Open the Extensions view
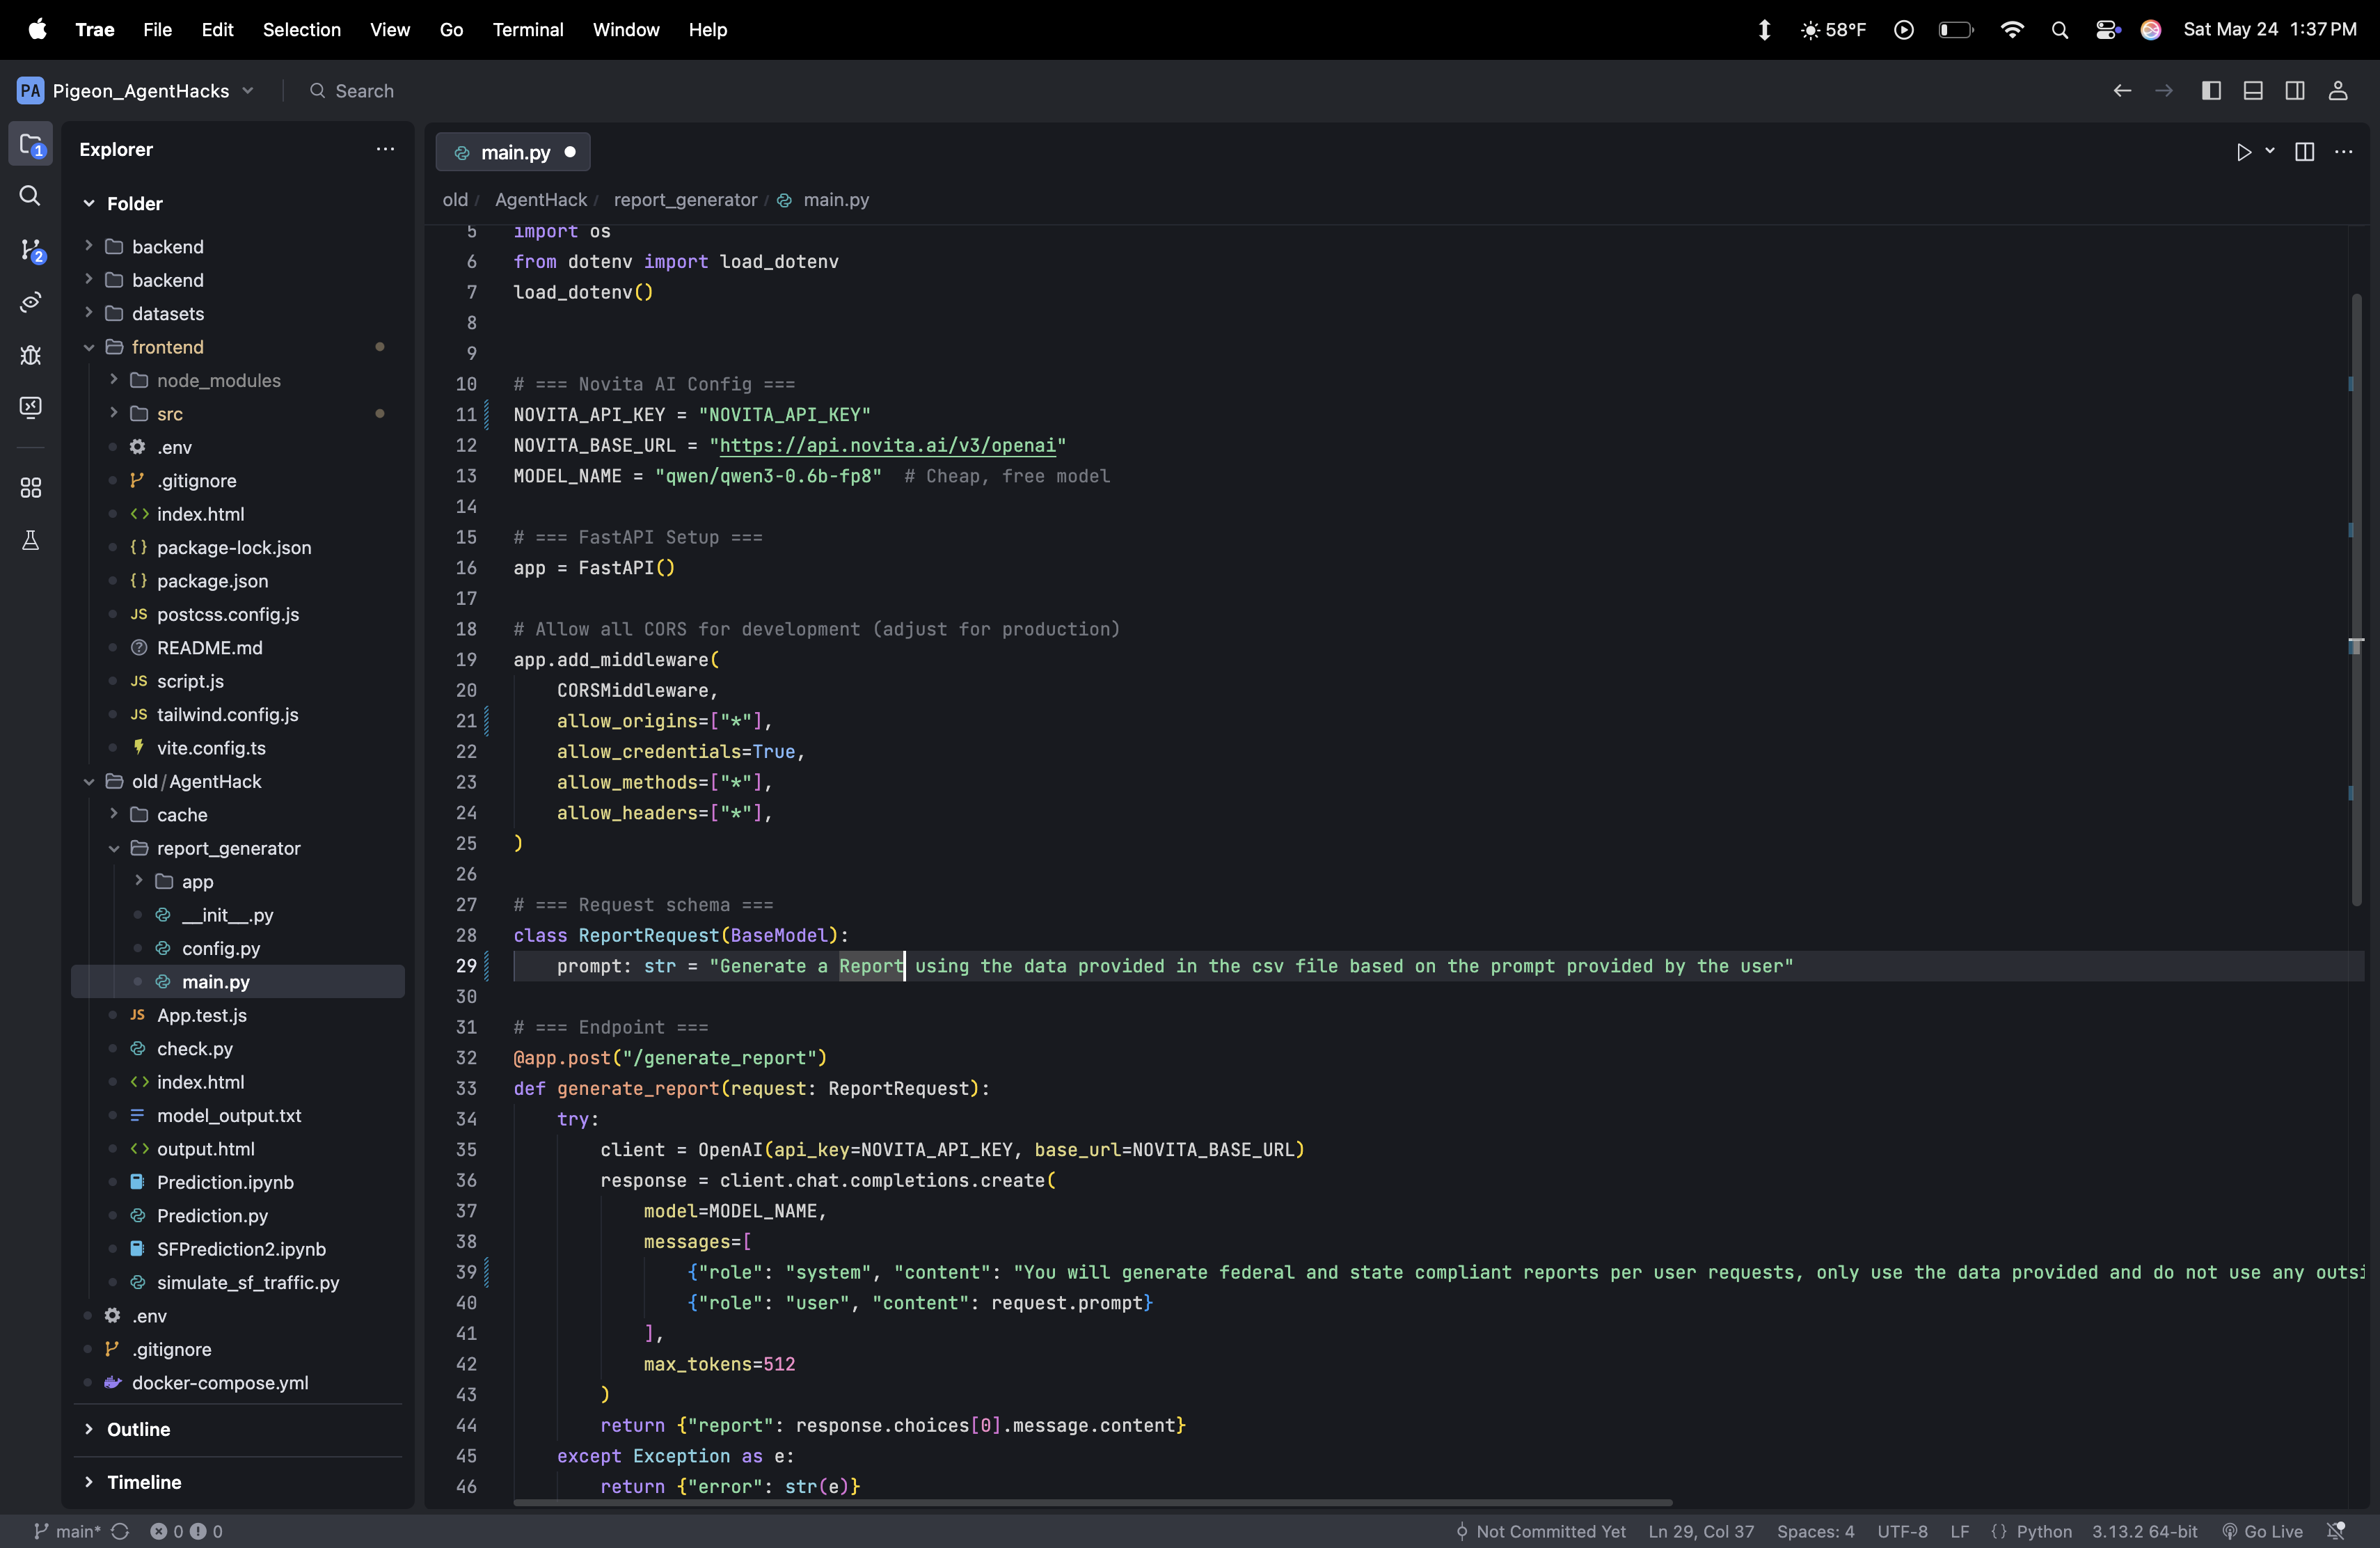The image size is (2380, 1548). coord(30,488)
